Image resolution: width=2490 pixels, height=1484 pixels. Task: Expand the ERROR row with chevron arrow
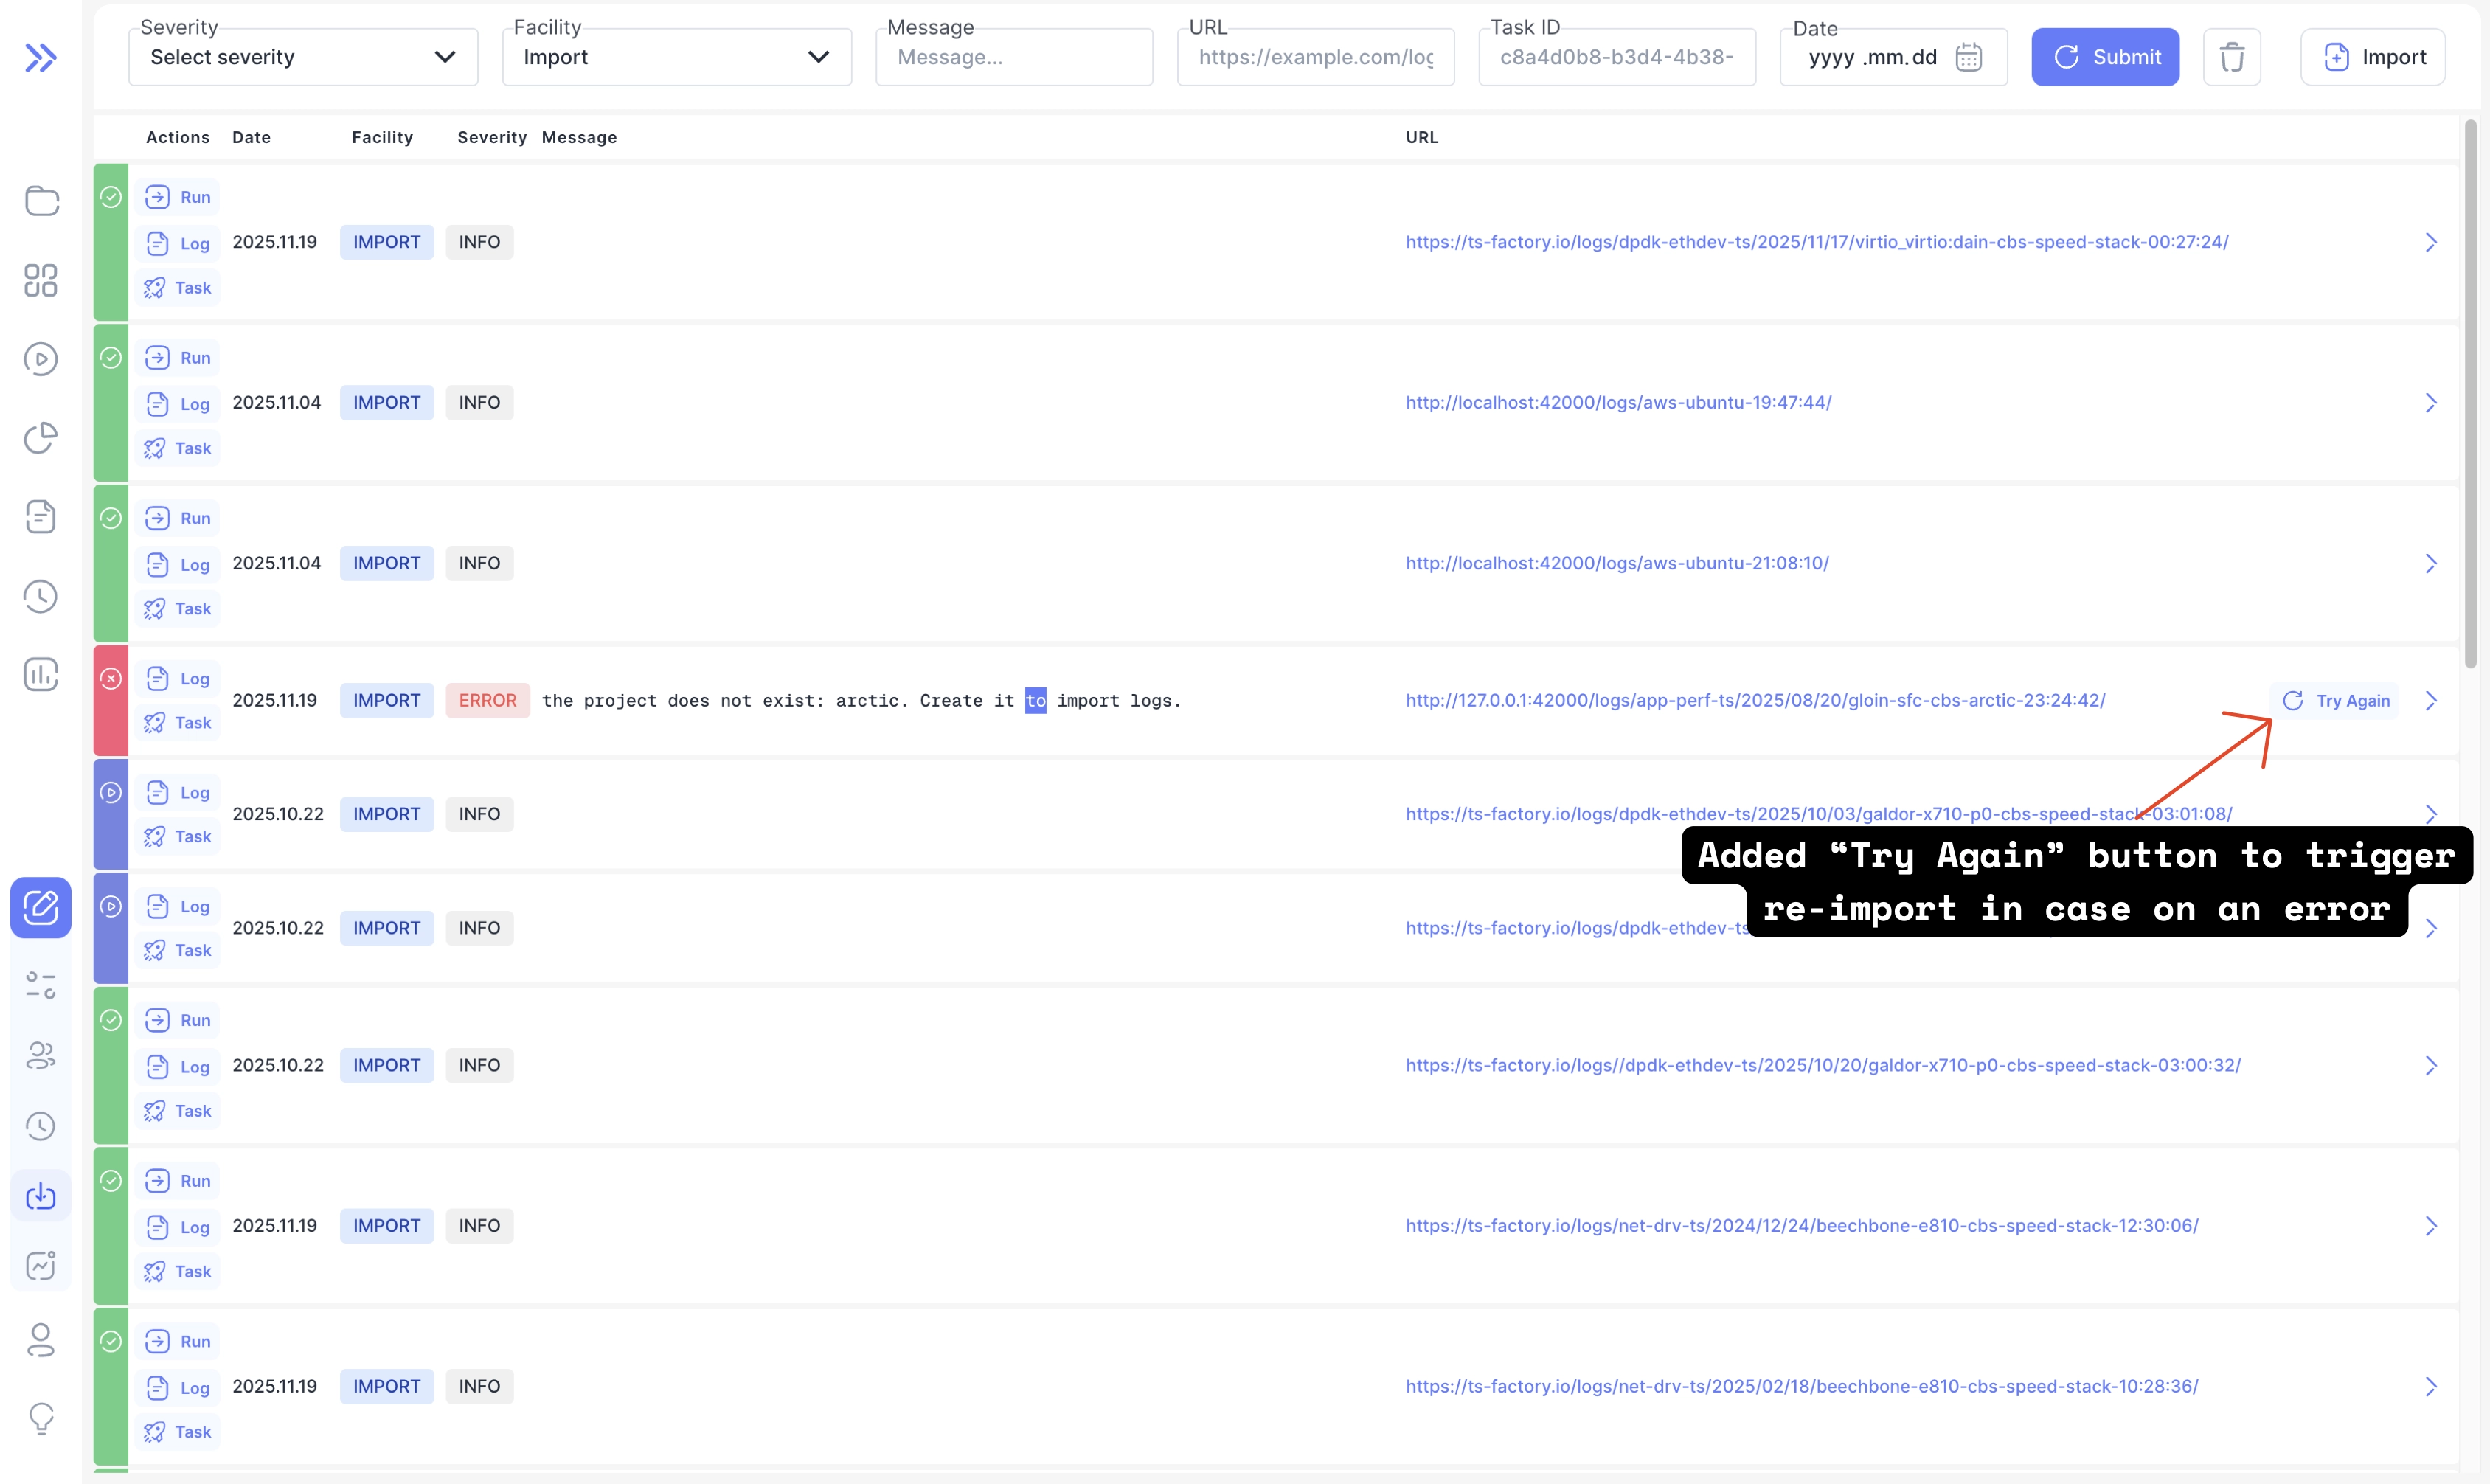click(2431, 701)
